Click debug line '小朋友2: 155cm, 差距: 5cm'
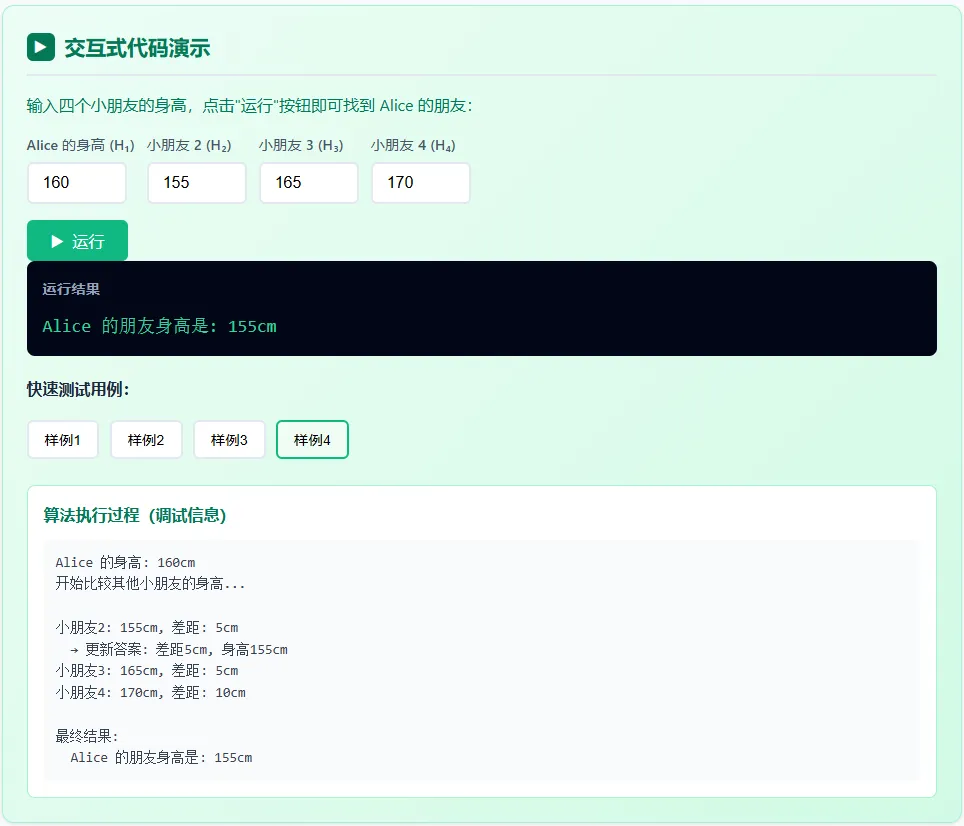 (x=147, y=627)
